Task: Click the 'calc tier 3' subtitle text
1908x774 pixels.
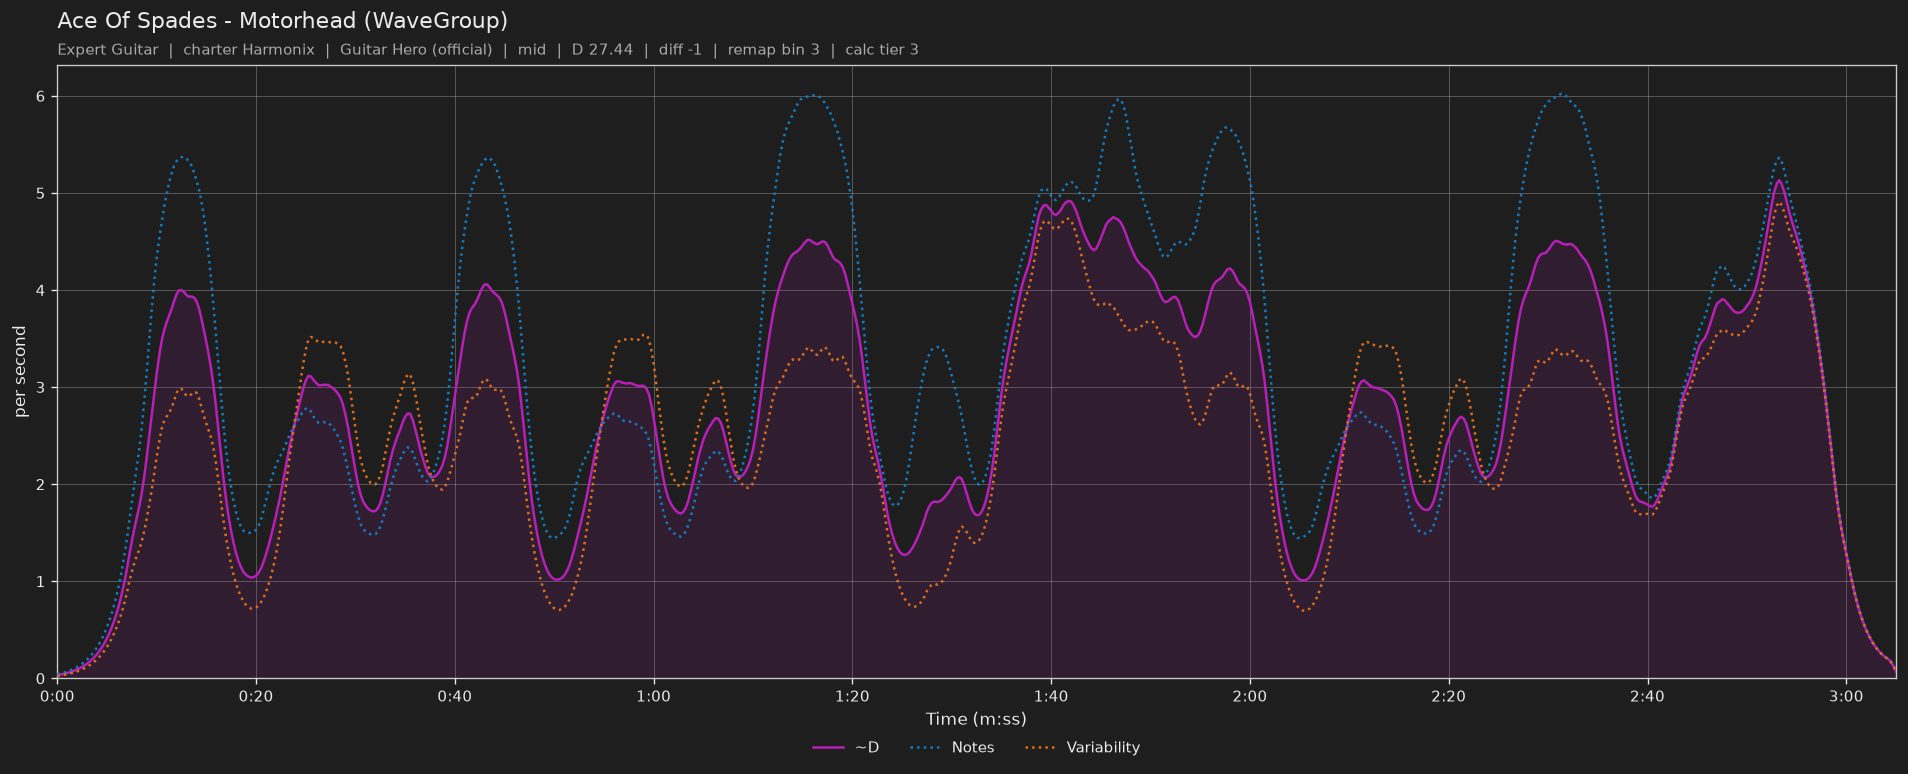Action: click(882, 49)
